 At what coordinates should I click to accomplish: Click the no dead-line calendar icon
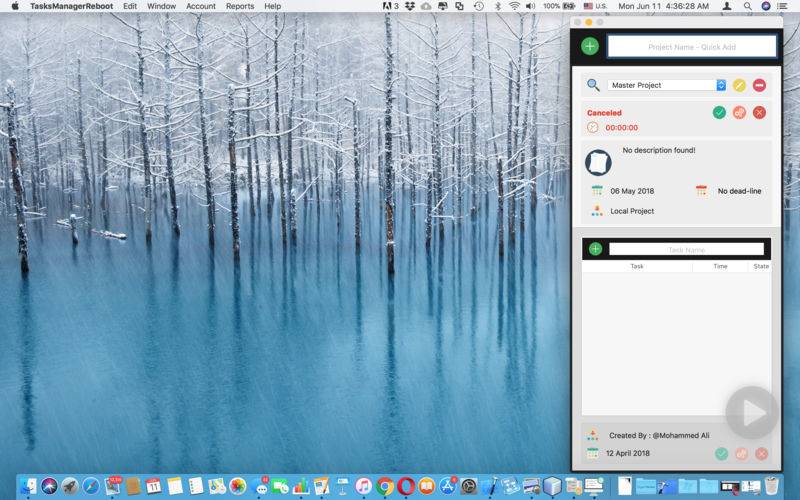pyautogui.click(x=701, y=190)
